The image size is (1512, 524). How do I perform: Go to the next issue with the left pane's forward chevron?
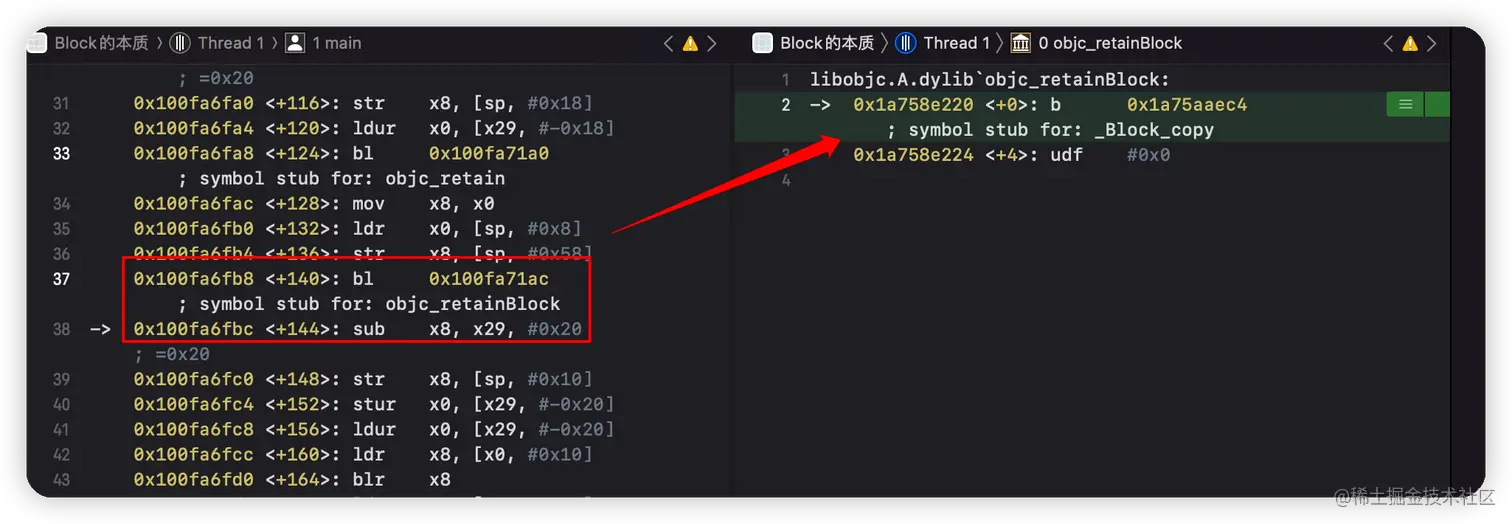[x=712, y=44]
